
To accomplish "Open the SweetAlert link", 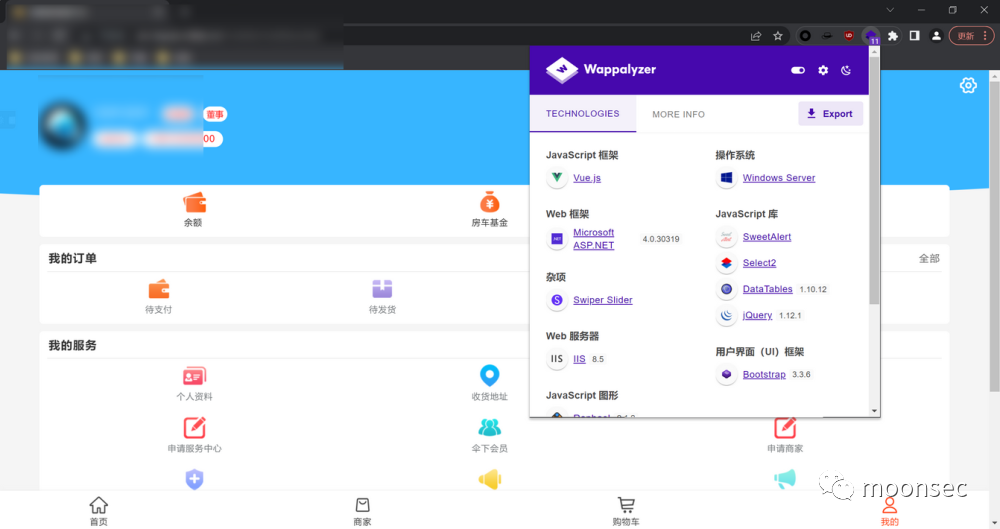I will [x=767, y=237].
